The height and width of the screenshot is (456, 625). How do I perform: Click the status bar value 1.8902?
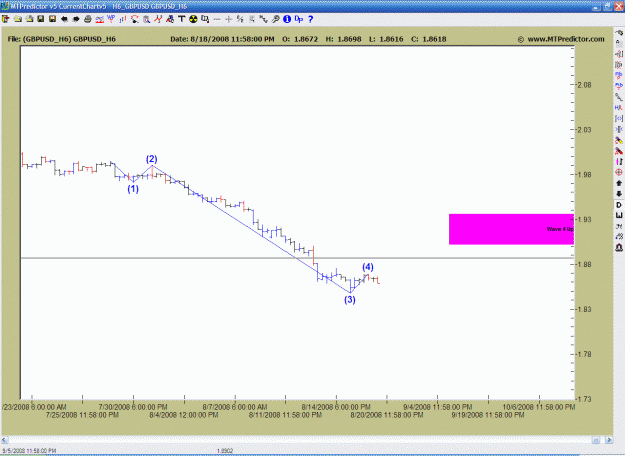(x=225, y=451)
